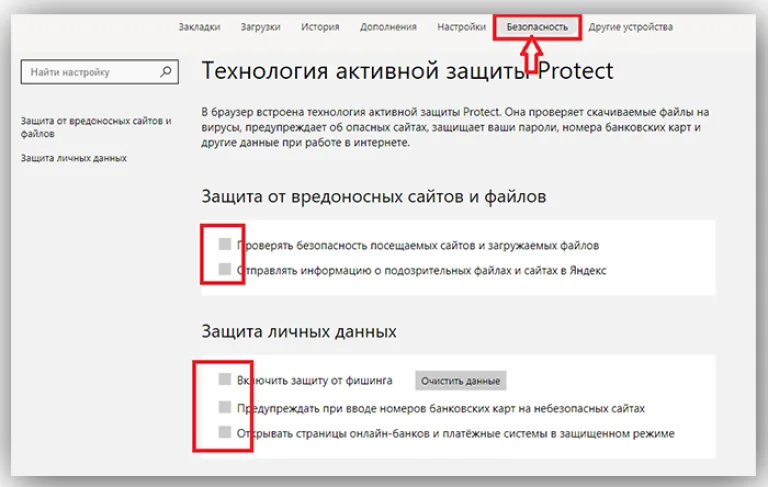Select the Безопасность tab
Viewport: 768px width, 487px height.
pos(537,27)
